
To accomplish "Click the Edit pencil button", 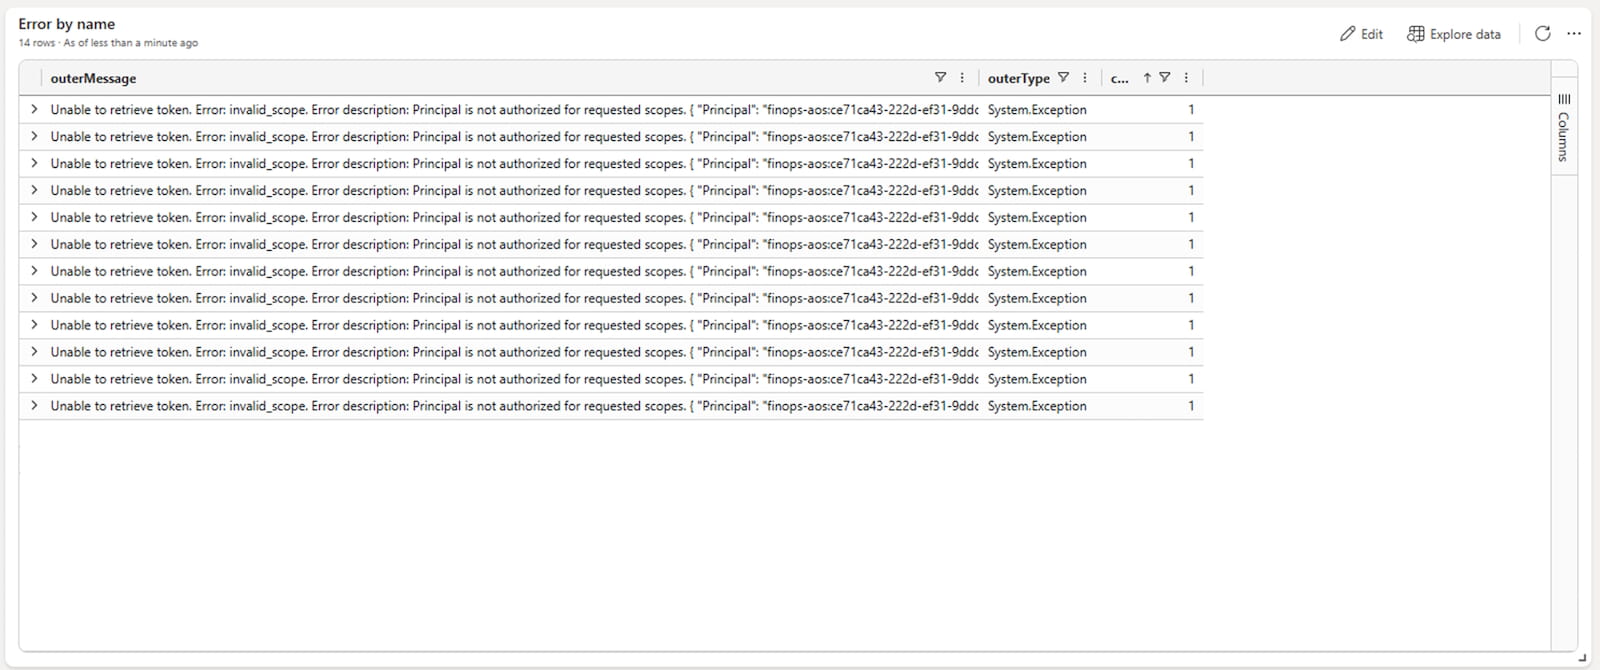I will 1361,34.
